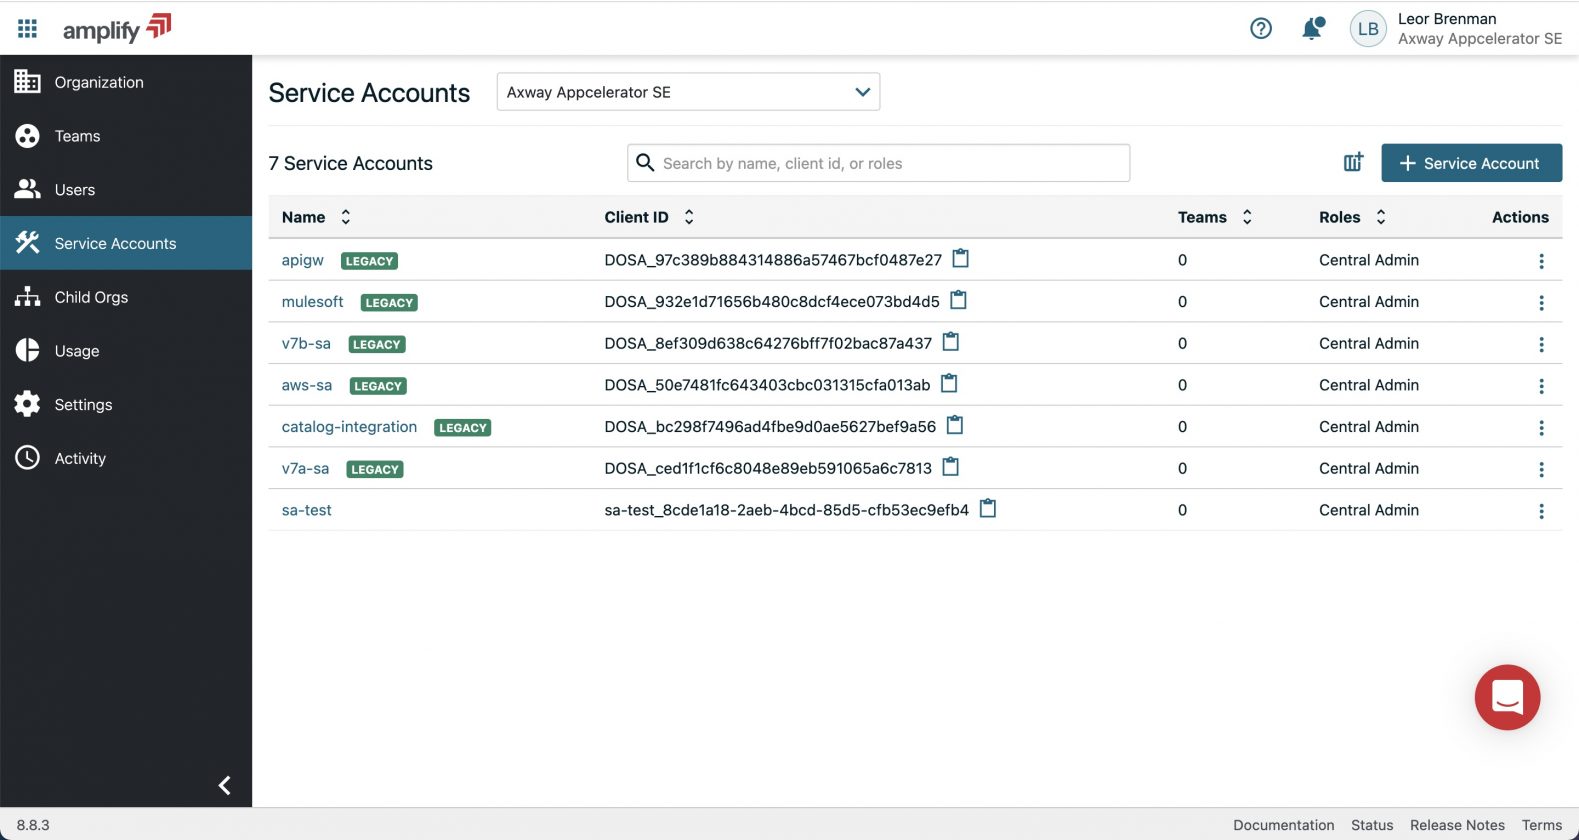
Task: Navigate to the Teams page
Action: 77,136
